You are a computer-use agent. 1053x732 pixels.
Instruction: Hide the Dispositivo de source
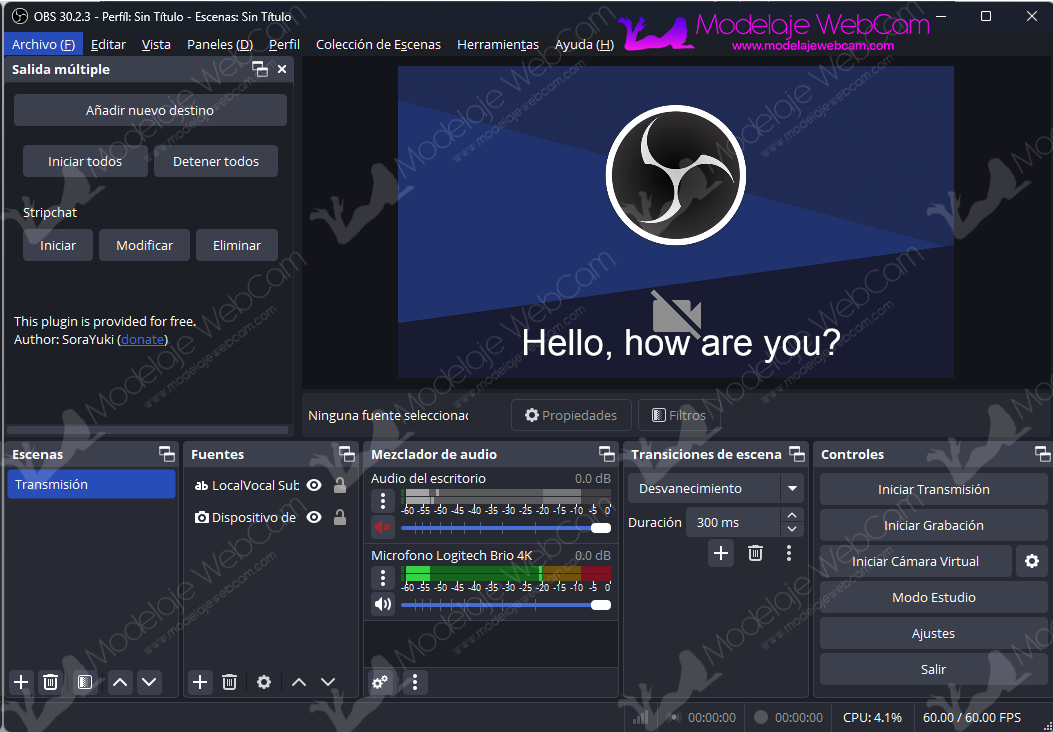coord(314,517)
